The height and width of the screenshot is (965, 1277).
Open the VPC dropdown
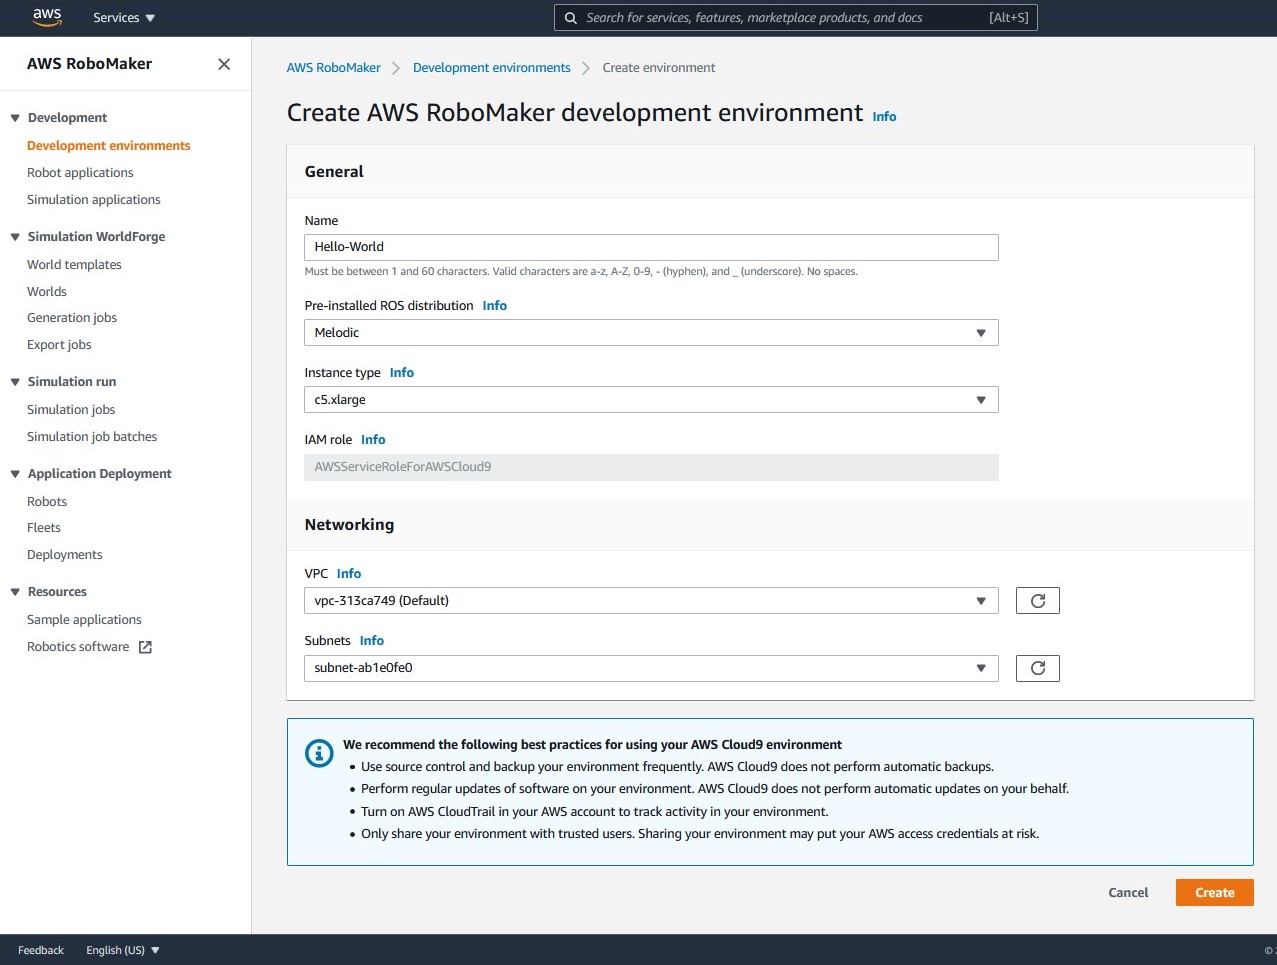pos(651,601)
